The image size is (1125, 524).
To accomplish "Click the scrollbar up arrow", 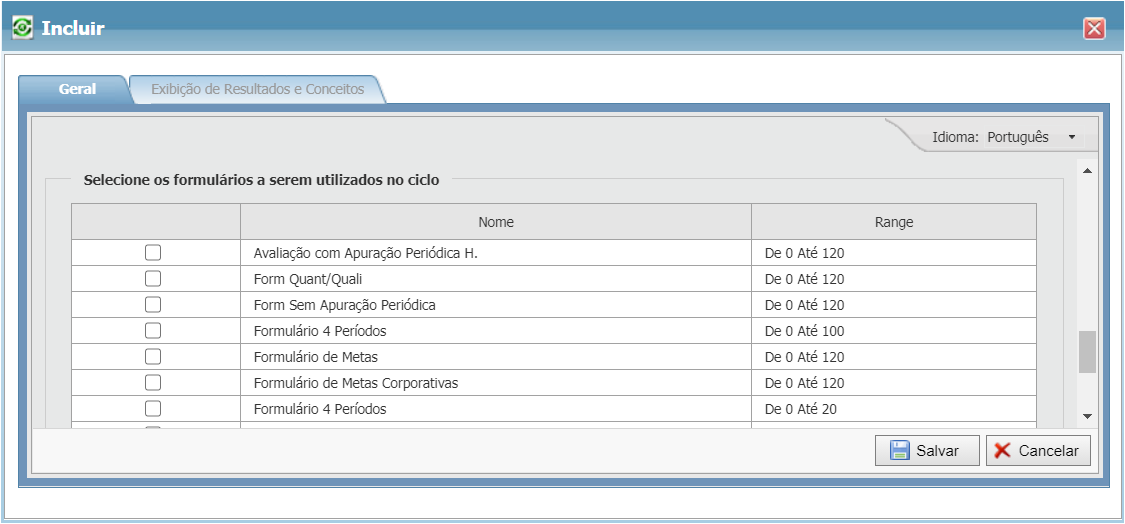I will [1087, 170].
